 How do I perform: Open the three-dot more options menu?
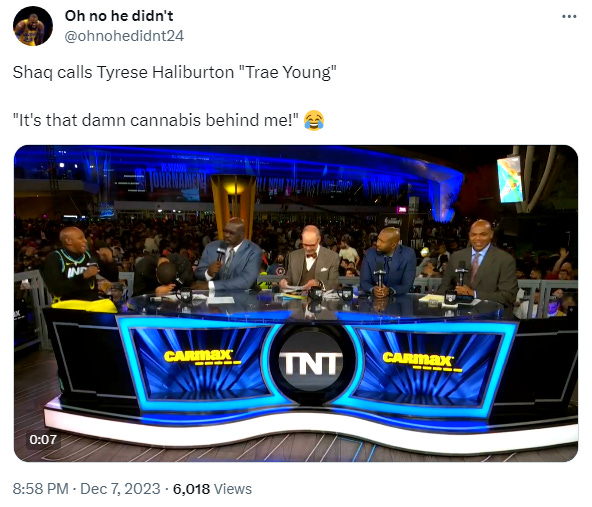[x=569, y=16]
